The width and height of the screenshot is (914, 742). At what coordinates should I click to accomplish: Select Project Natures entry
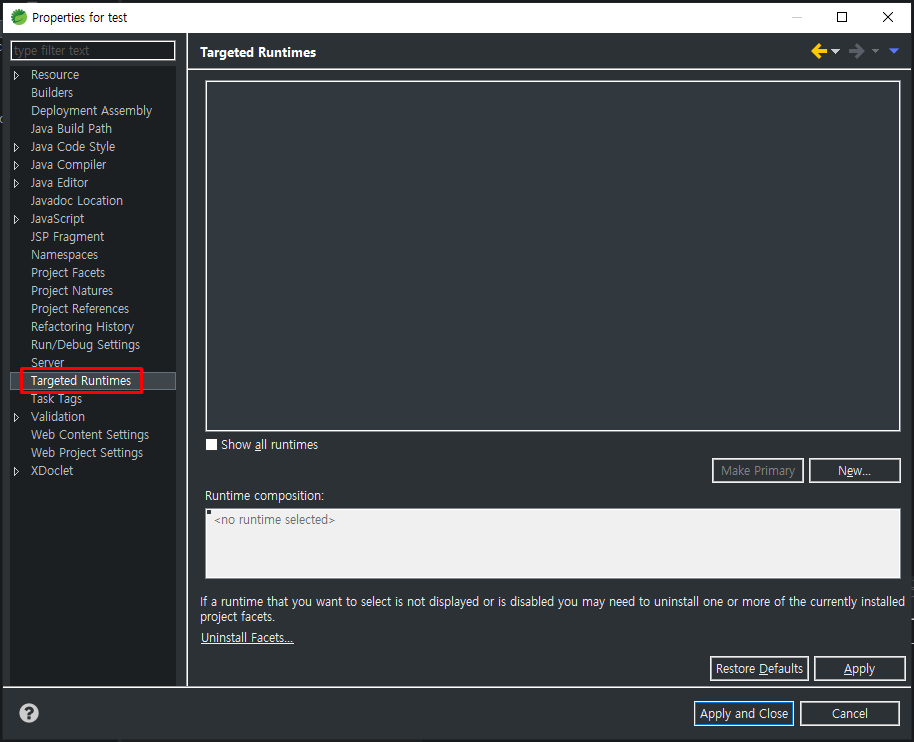[72, 291]
